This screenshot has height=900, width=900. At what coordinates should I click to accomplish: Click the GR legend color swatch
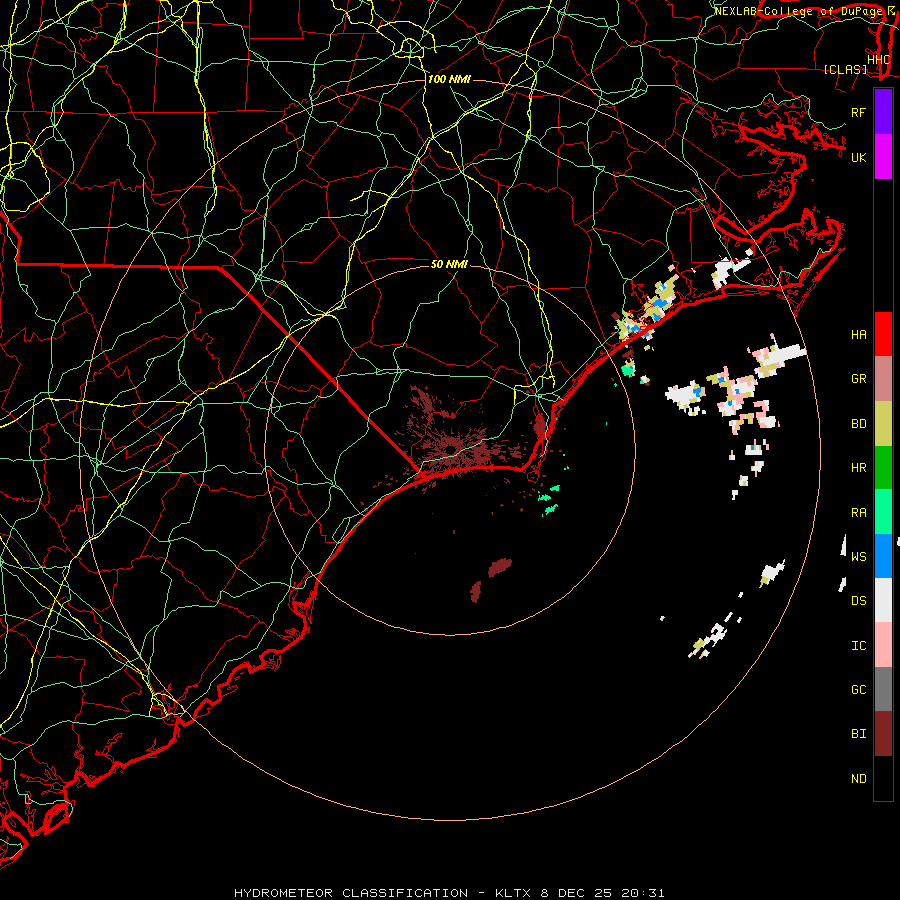[883, 379]
